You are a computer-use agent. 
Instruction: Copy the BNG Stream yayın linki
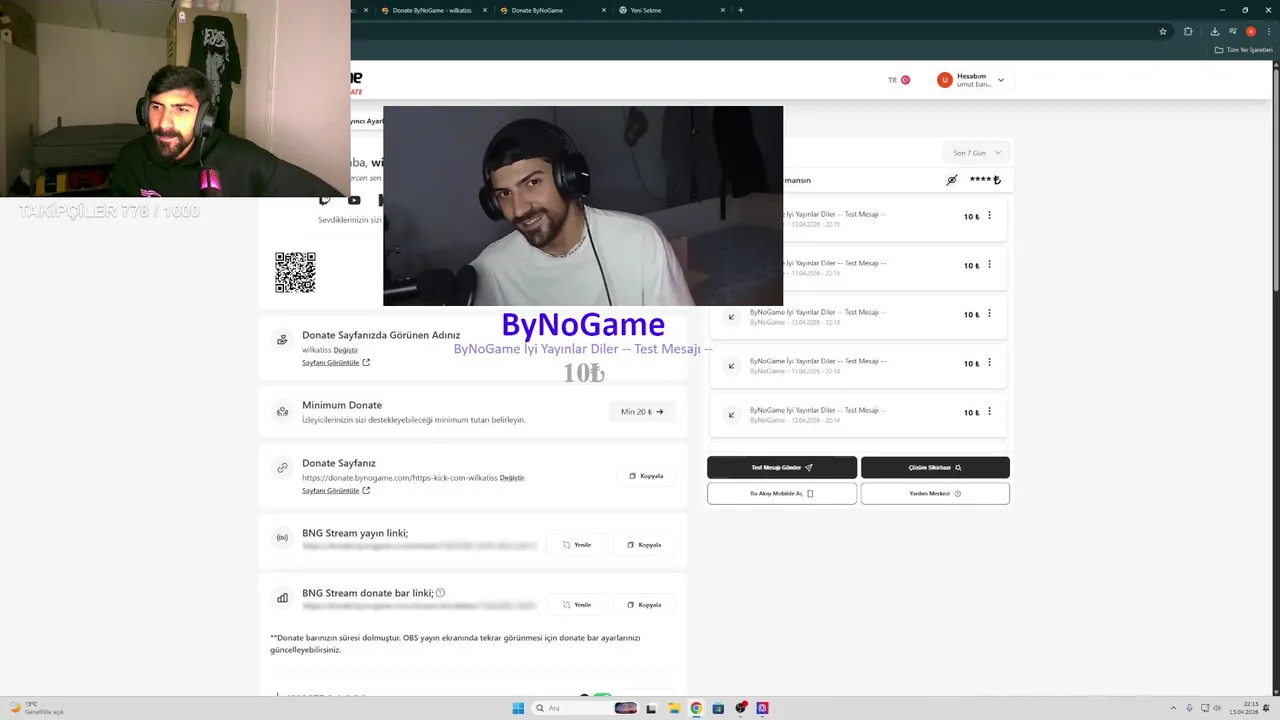point(644,545)
